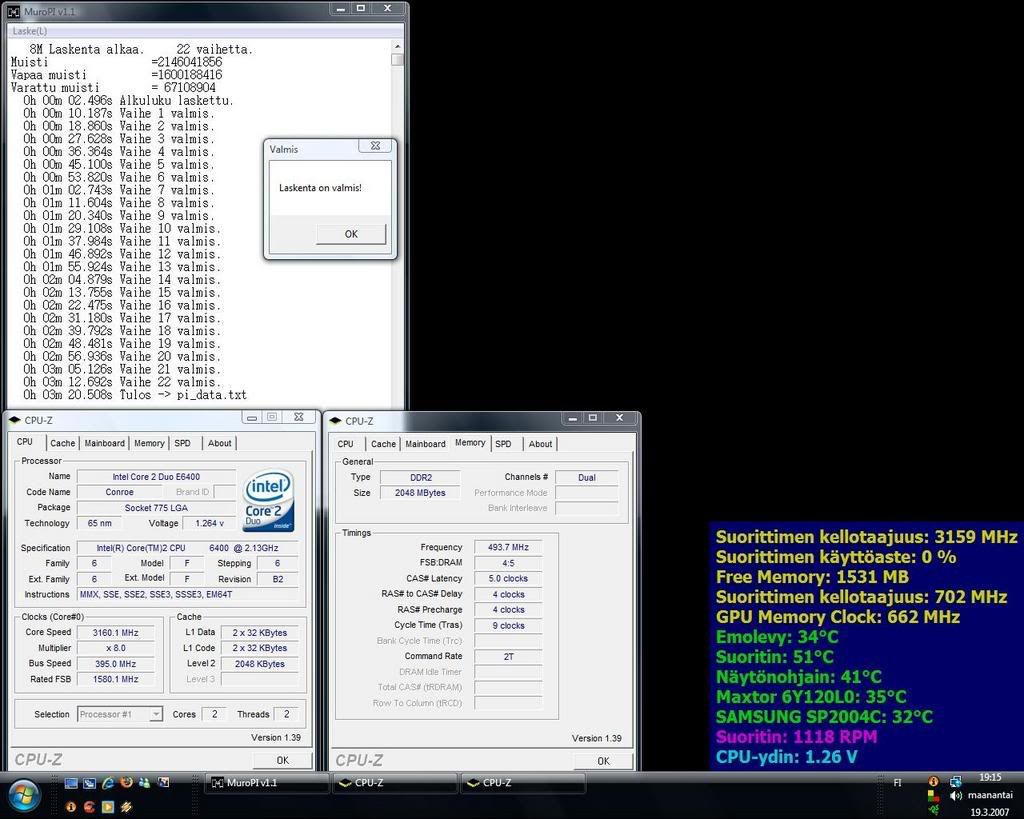
Task: Switch to the Mainboard tab in left CPU-Z
Action: (x=104, y=443)
